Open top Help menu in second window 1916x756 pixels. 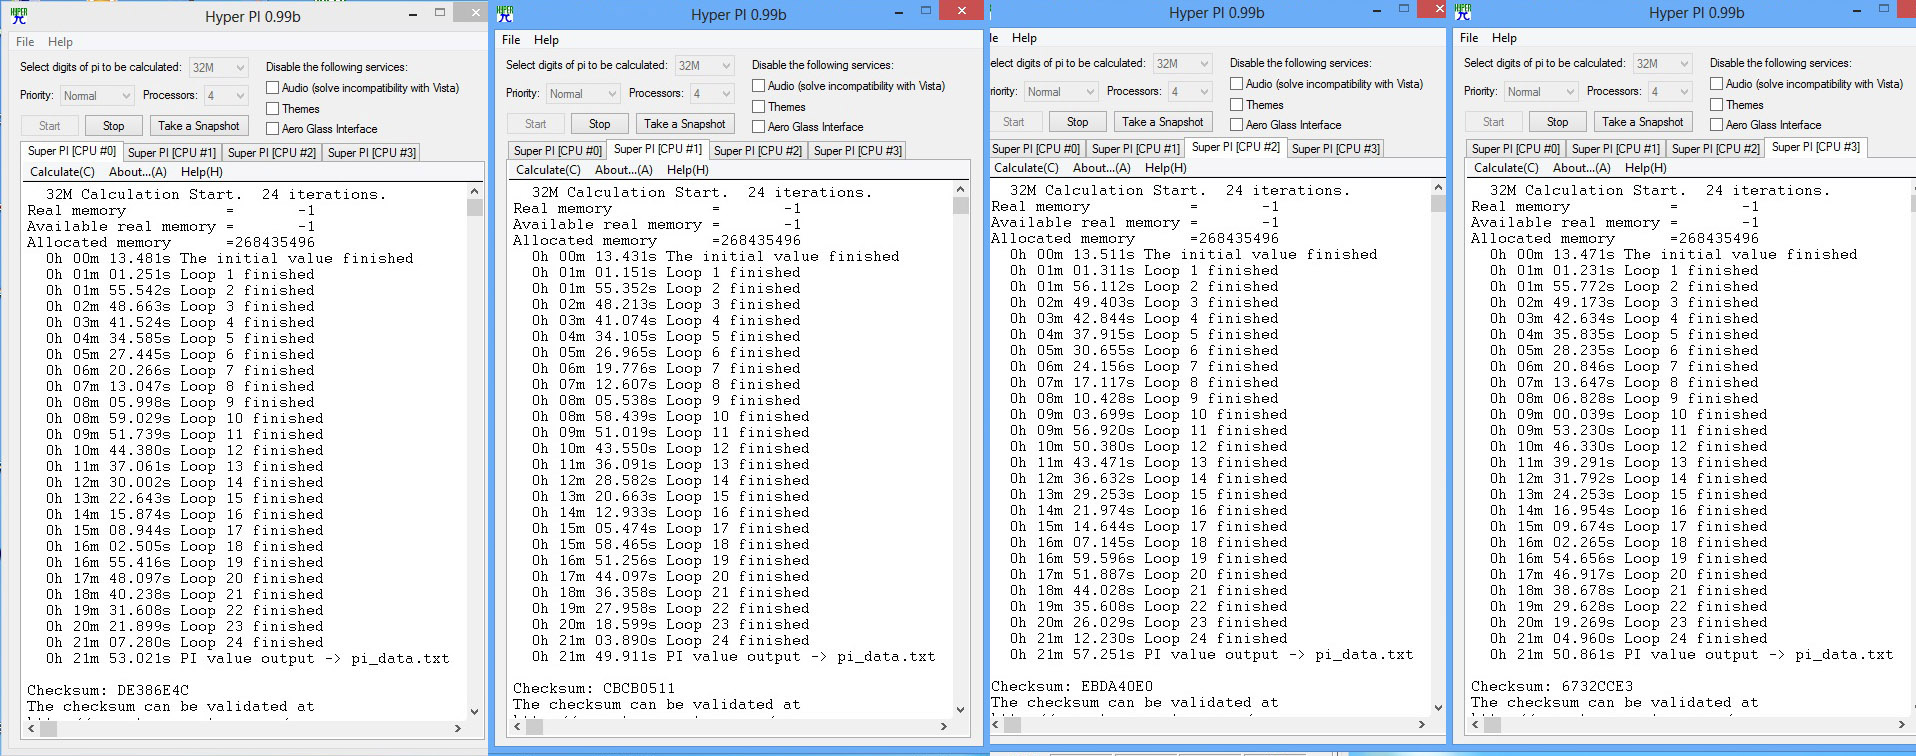tap(546, 40)
